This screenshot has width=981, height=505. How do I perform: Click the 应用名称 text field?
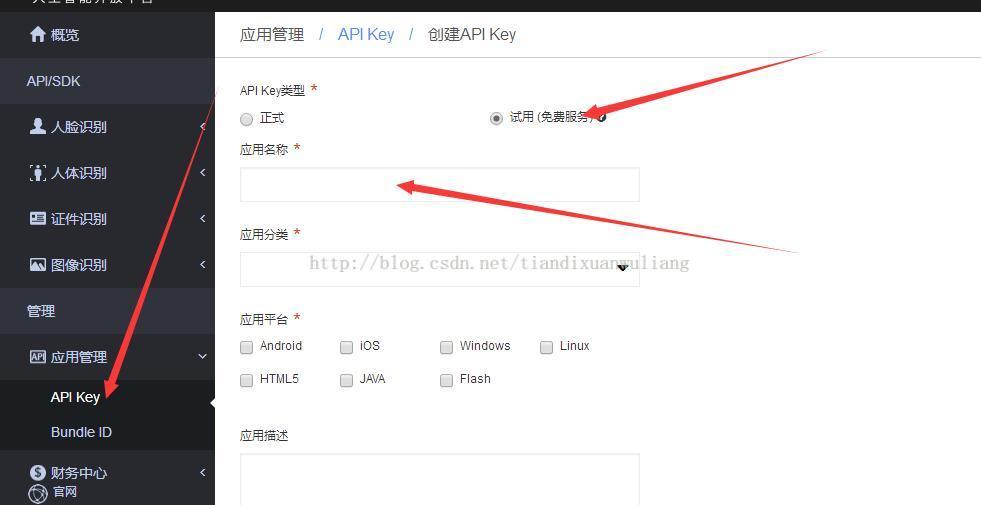(440, 185)
